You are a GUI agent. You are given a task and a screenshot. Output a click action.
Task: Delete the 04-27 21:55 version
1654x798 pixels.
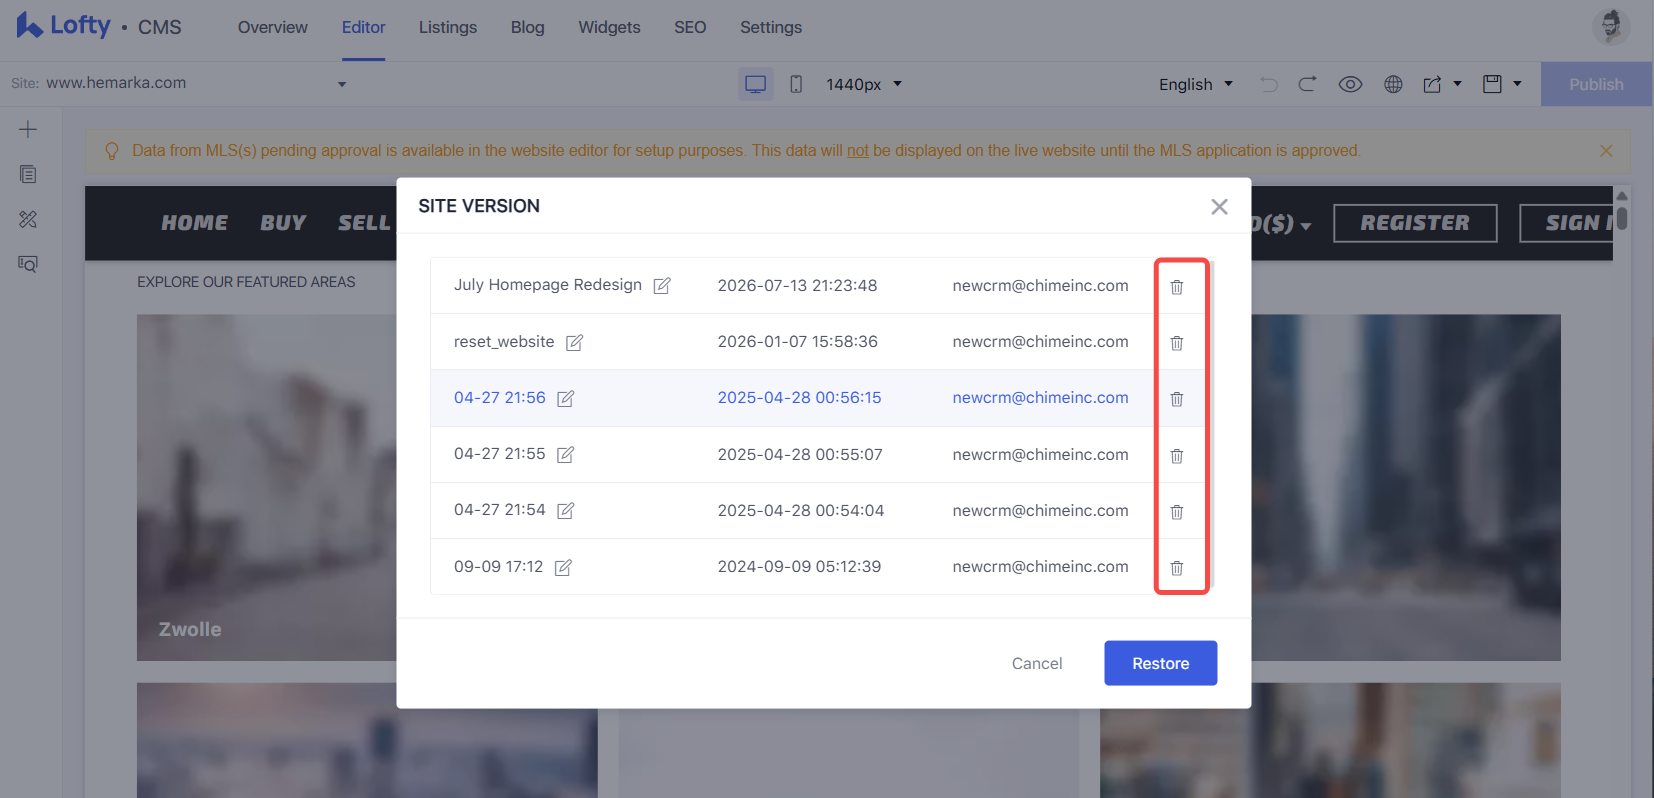(x=1177, y=456)
